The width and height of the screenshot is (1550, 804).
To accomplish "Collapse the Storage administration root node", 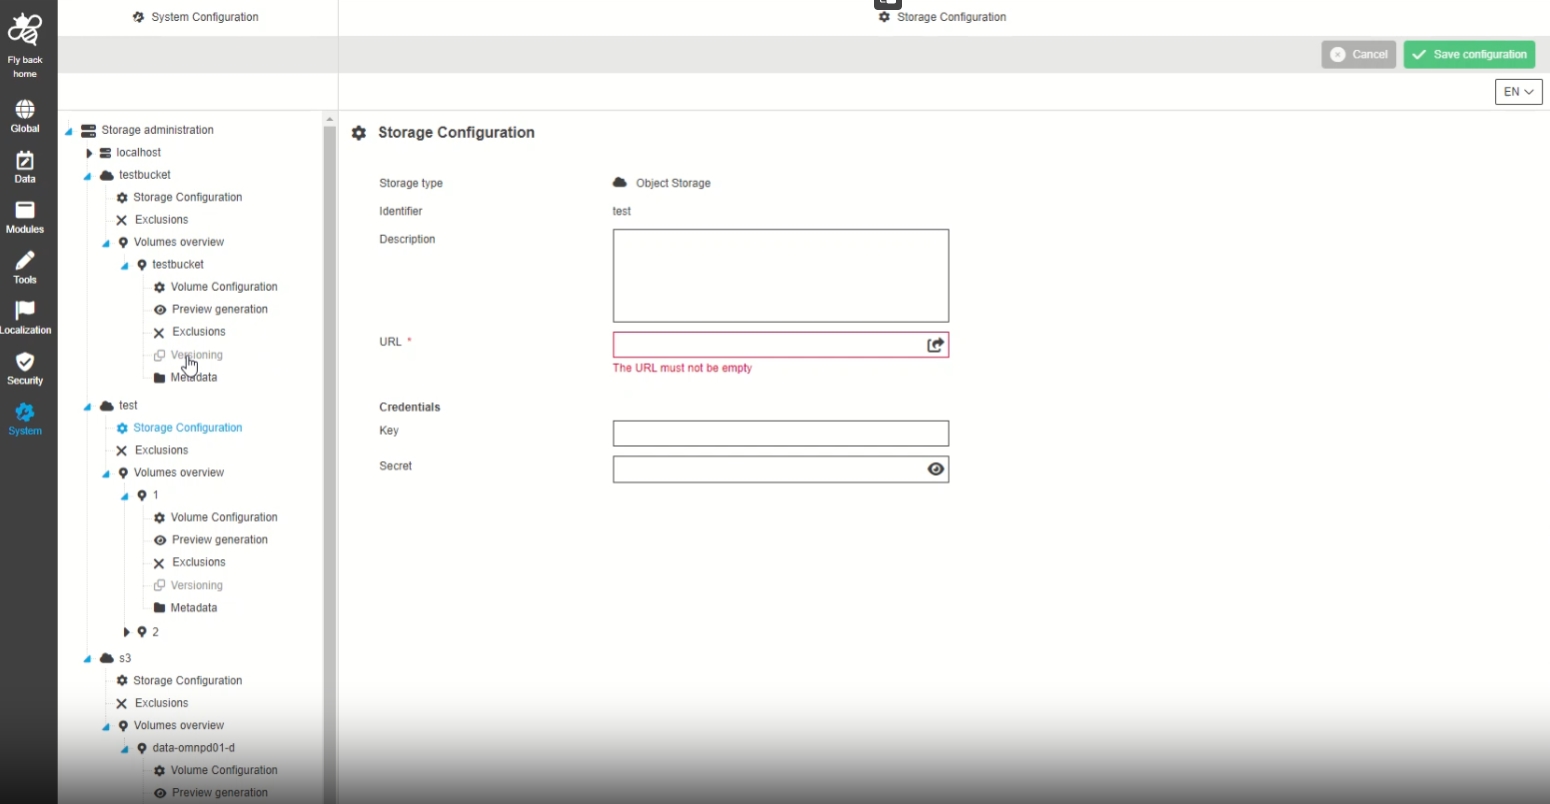I will [68, 131].
